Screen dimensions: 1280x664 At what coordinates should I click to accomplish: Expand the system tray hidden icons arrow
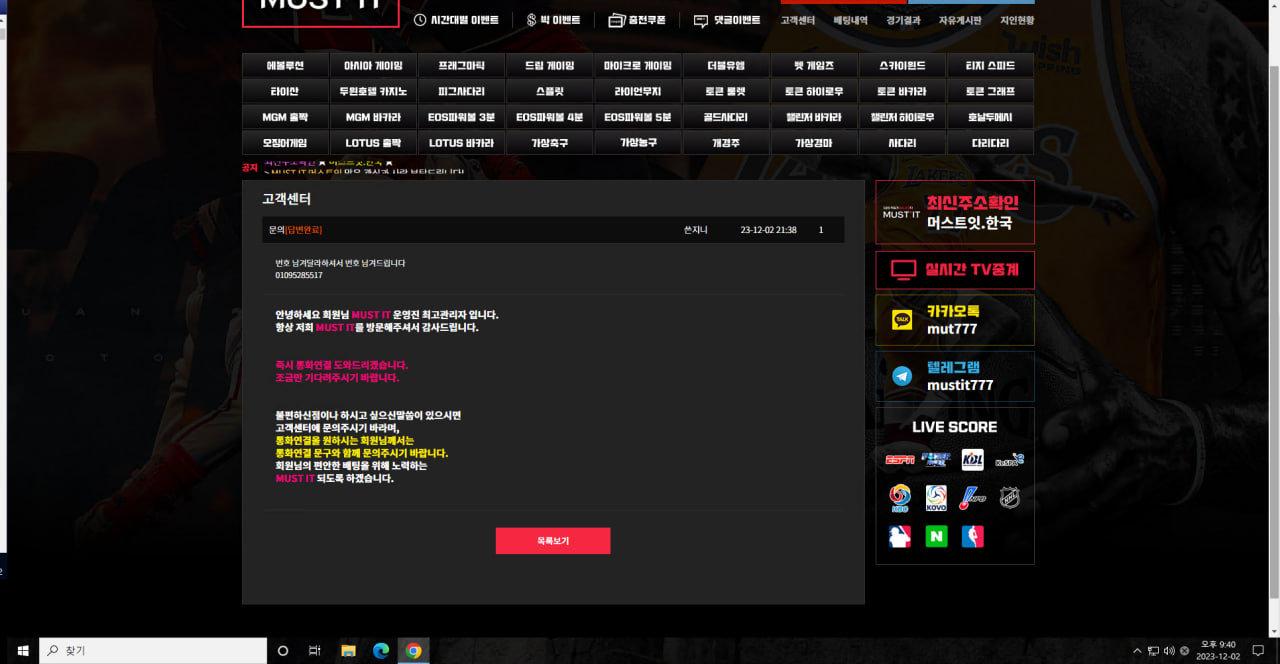tap(1136, 651)
